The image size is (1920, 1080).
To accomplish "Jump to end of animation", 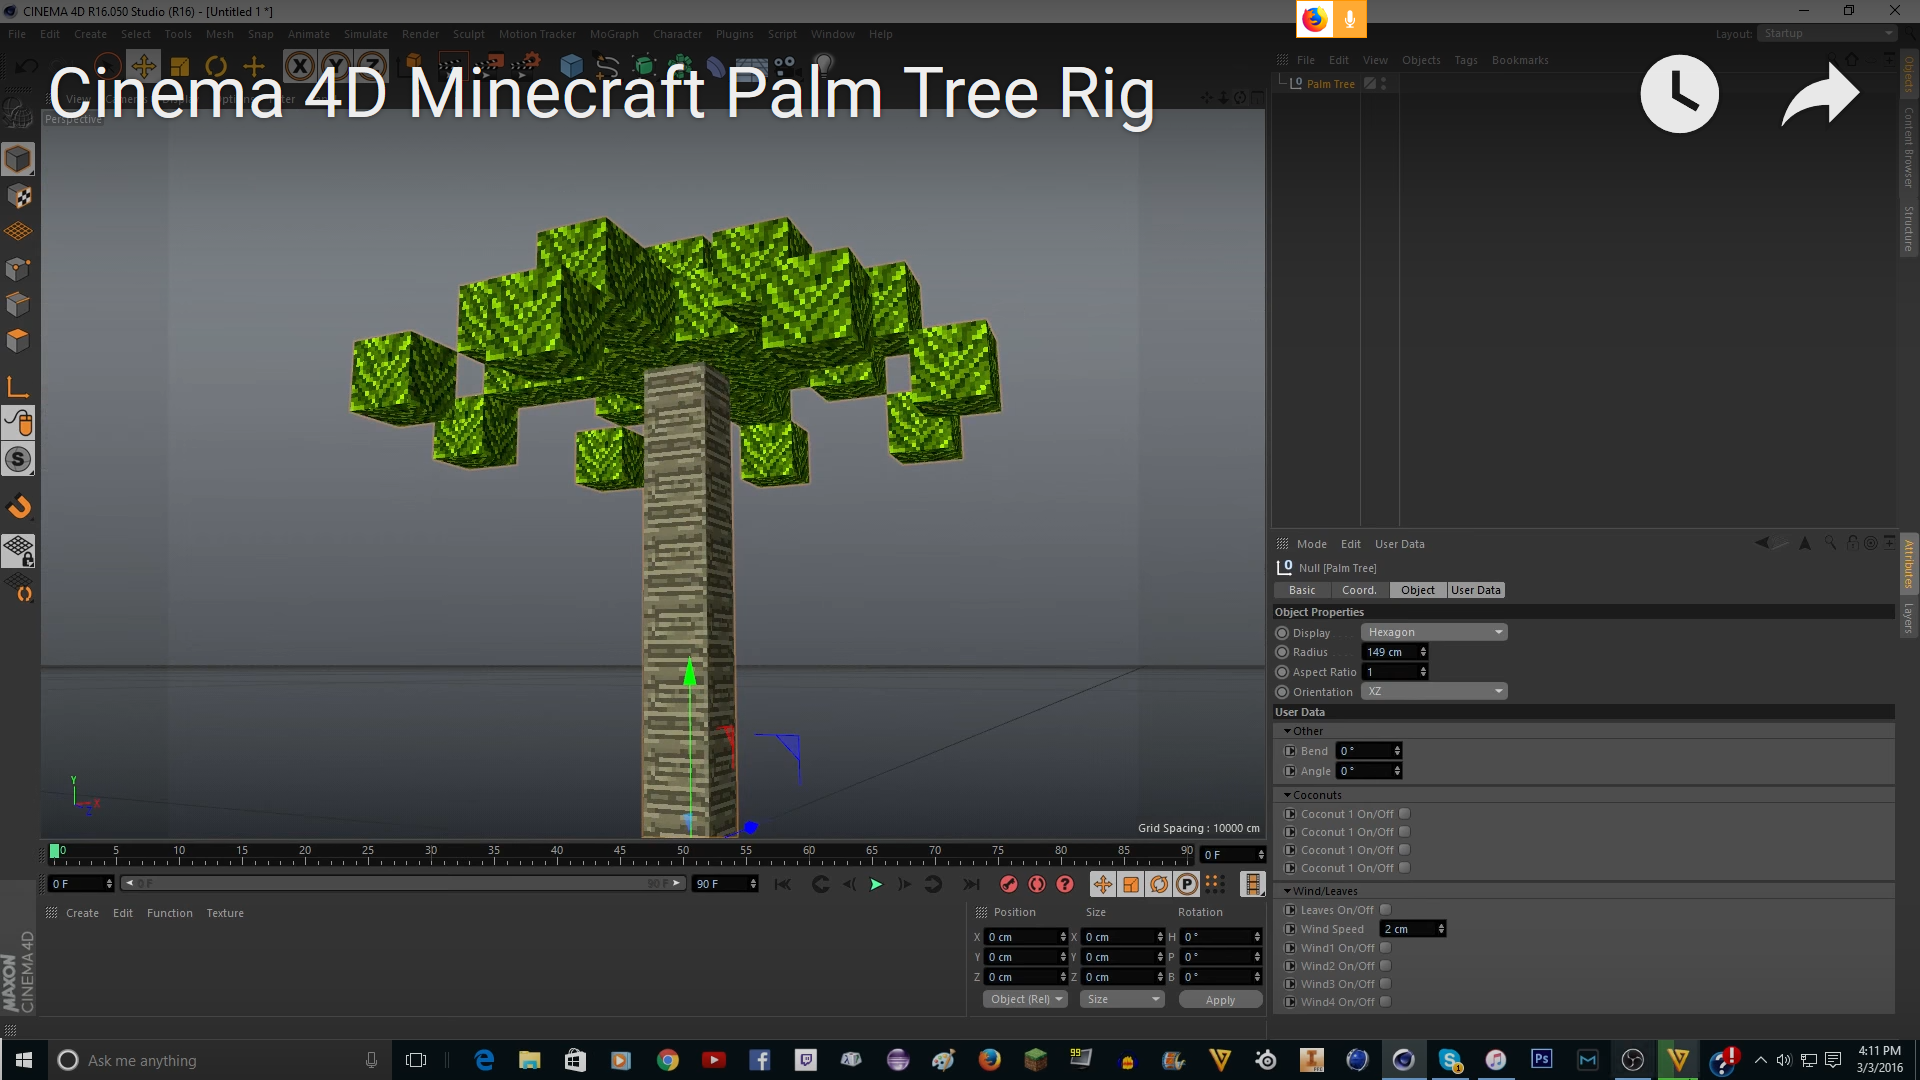I will pyautogui.click(x=971, y=884).
